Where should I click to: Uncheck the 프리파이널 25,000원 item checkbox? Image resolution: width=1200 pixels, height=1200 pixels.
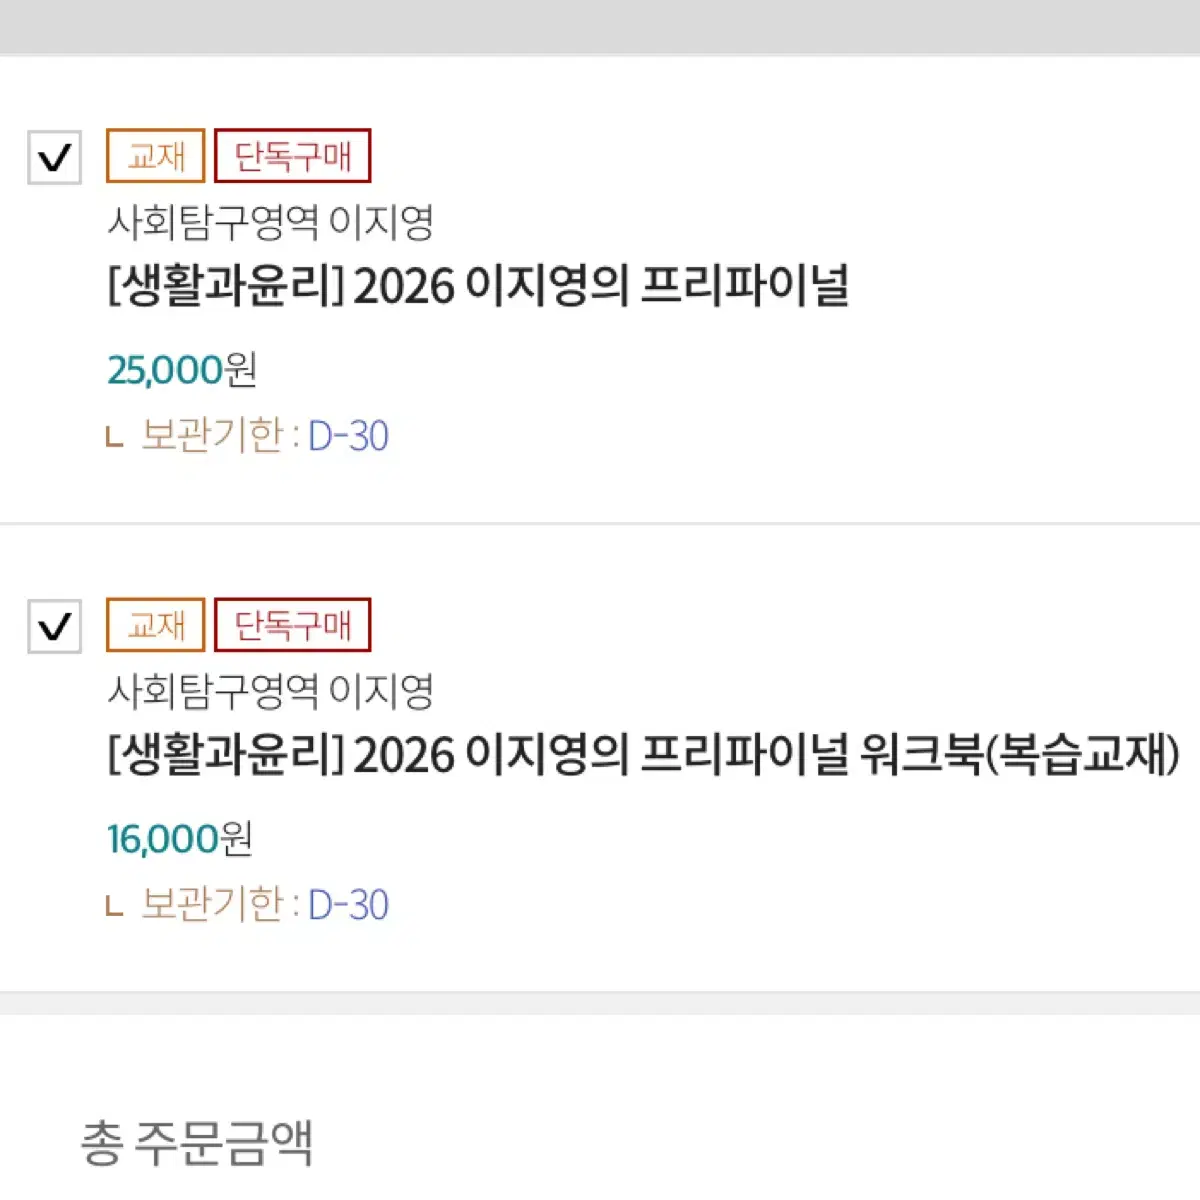pyautogui.click(x=54, y=157)
